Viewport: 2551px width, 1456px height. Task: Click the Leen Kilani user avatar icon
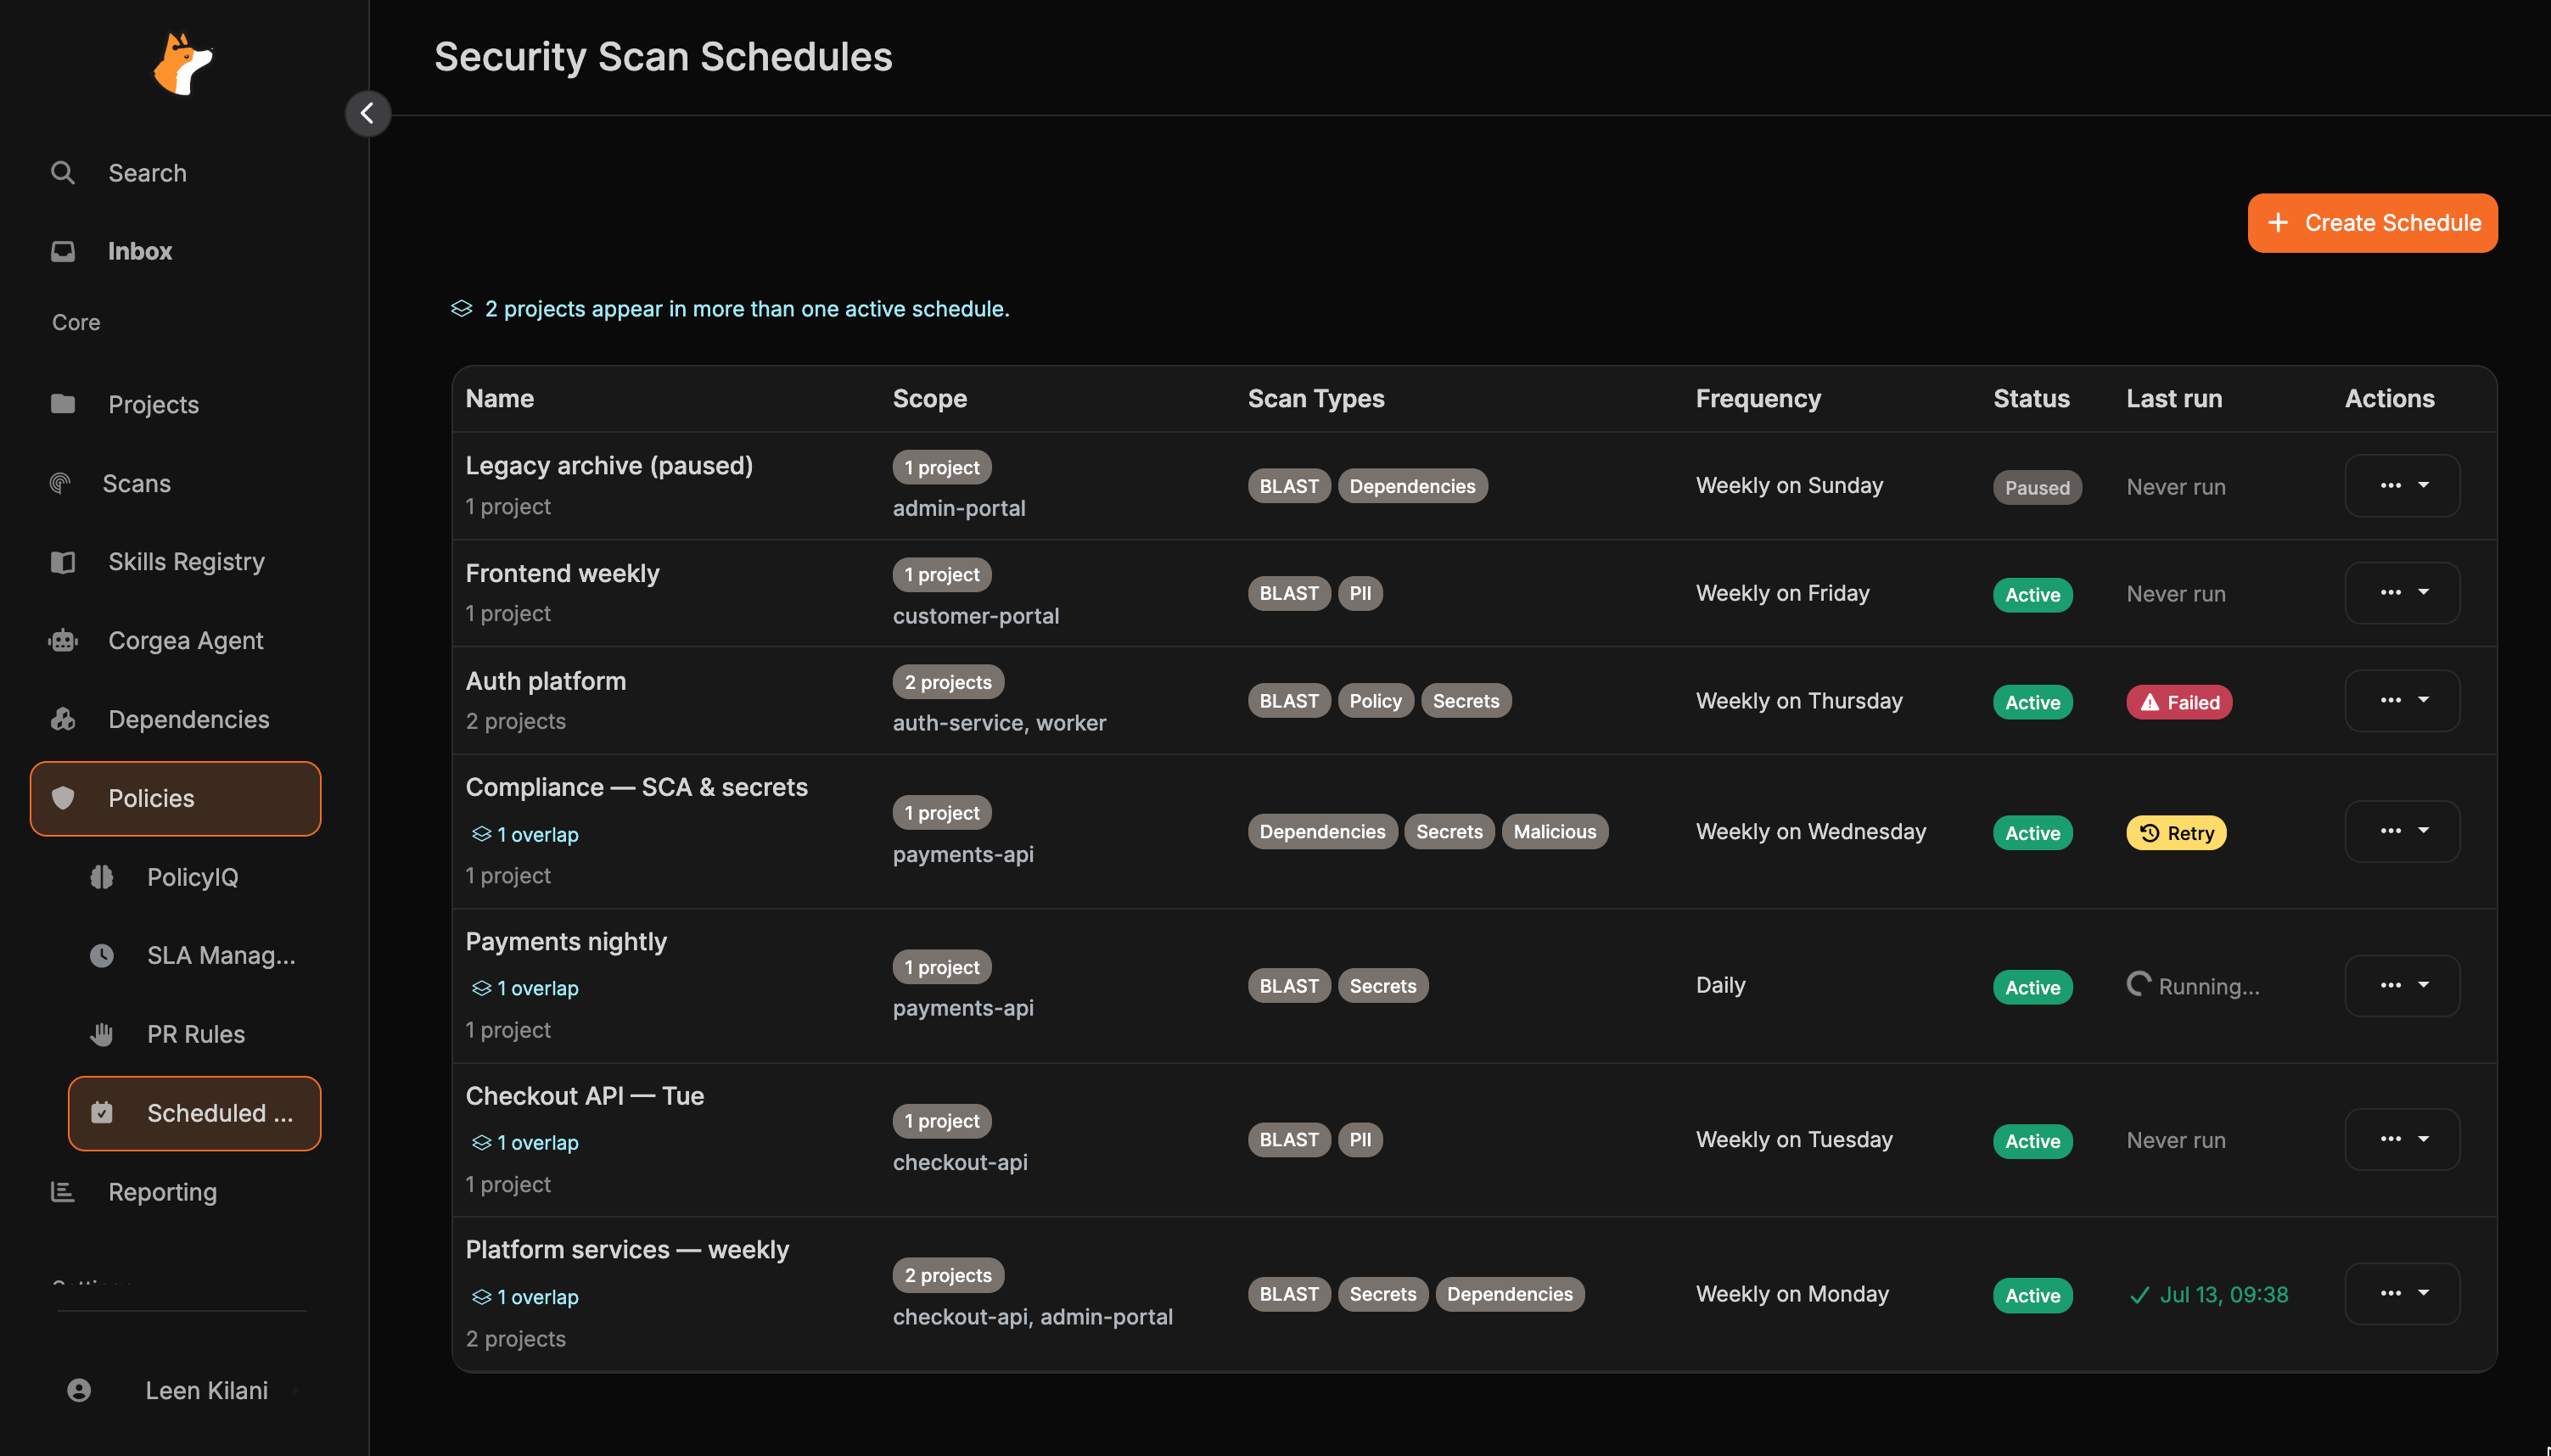79,1390
